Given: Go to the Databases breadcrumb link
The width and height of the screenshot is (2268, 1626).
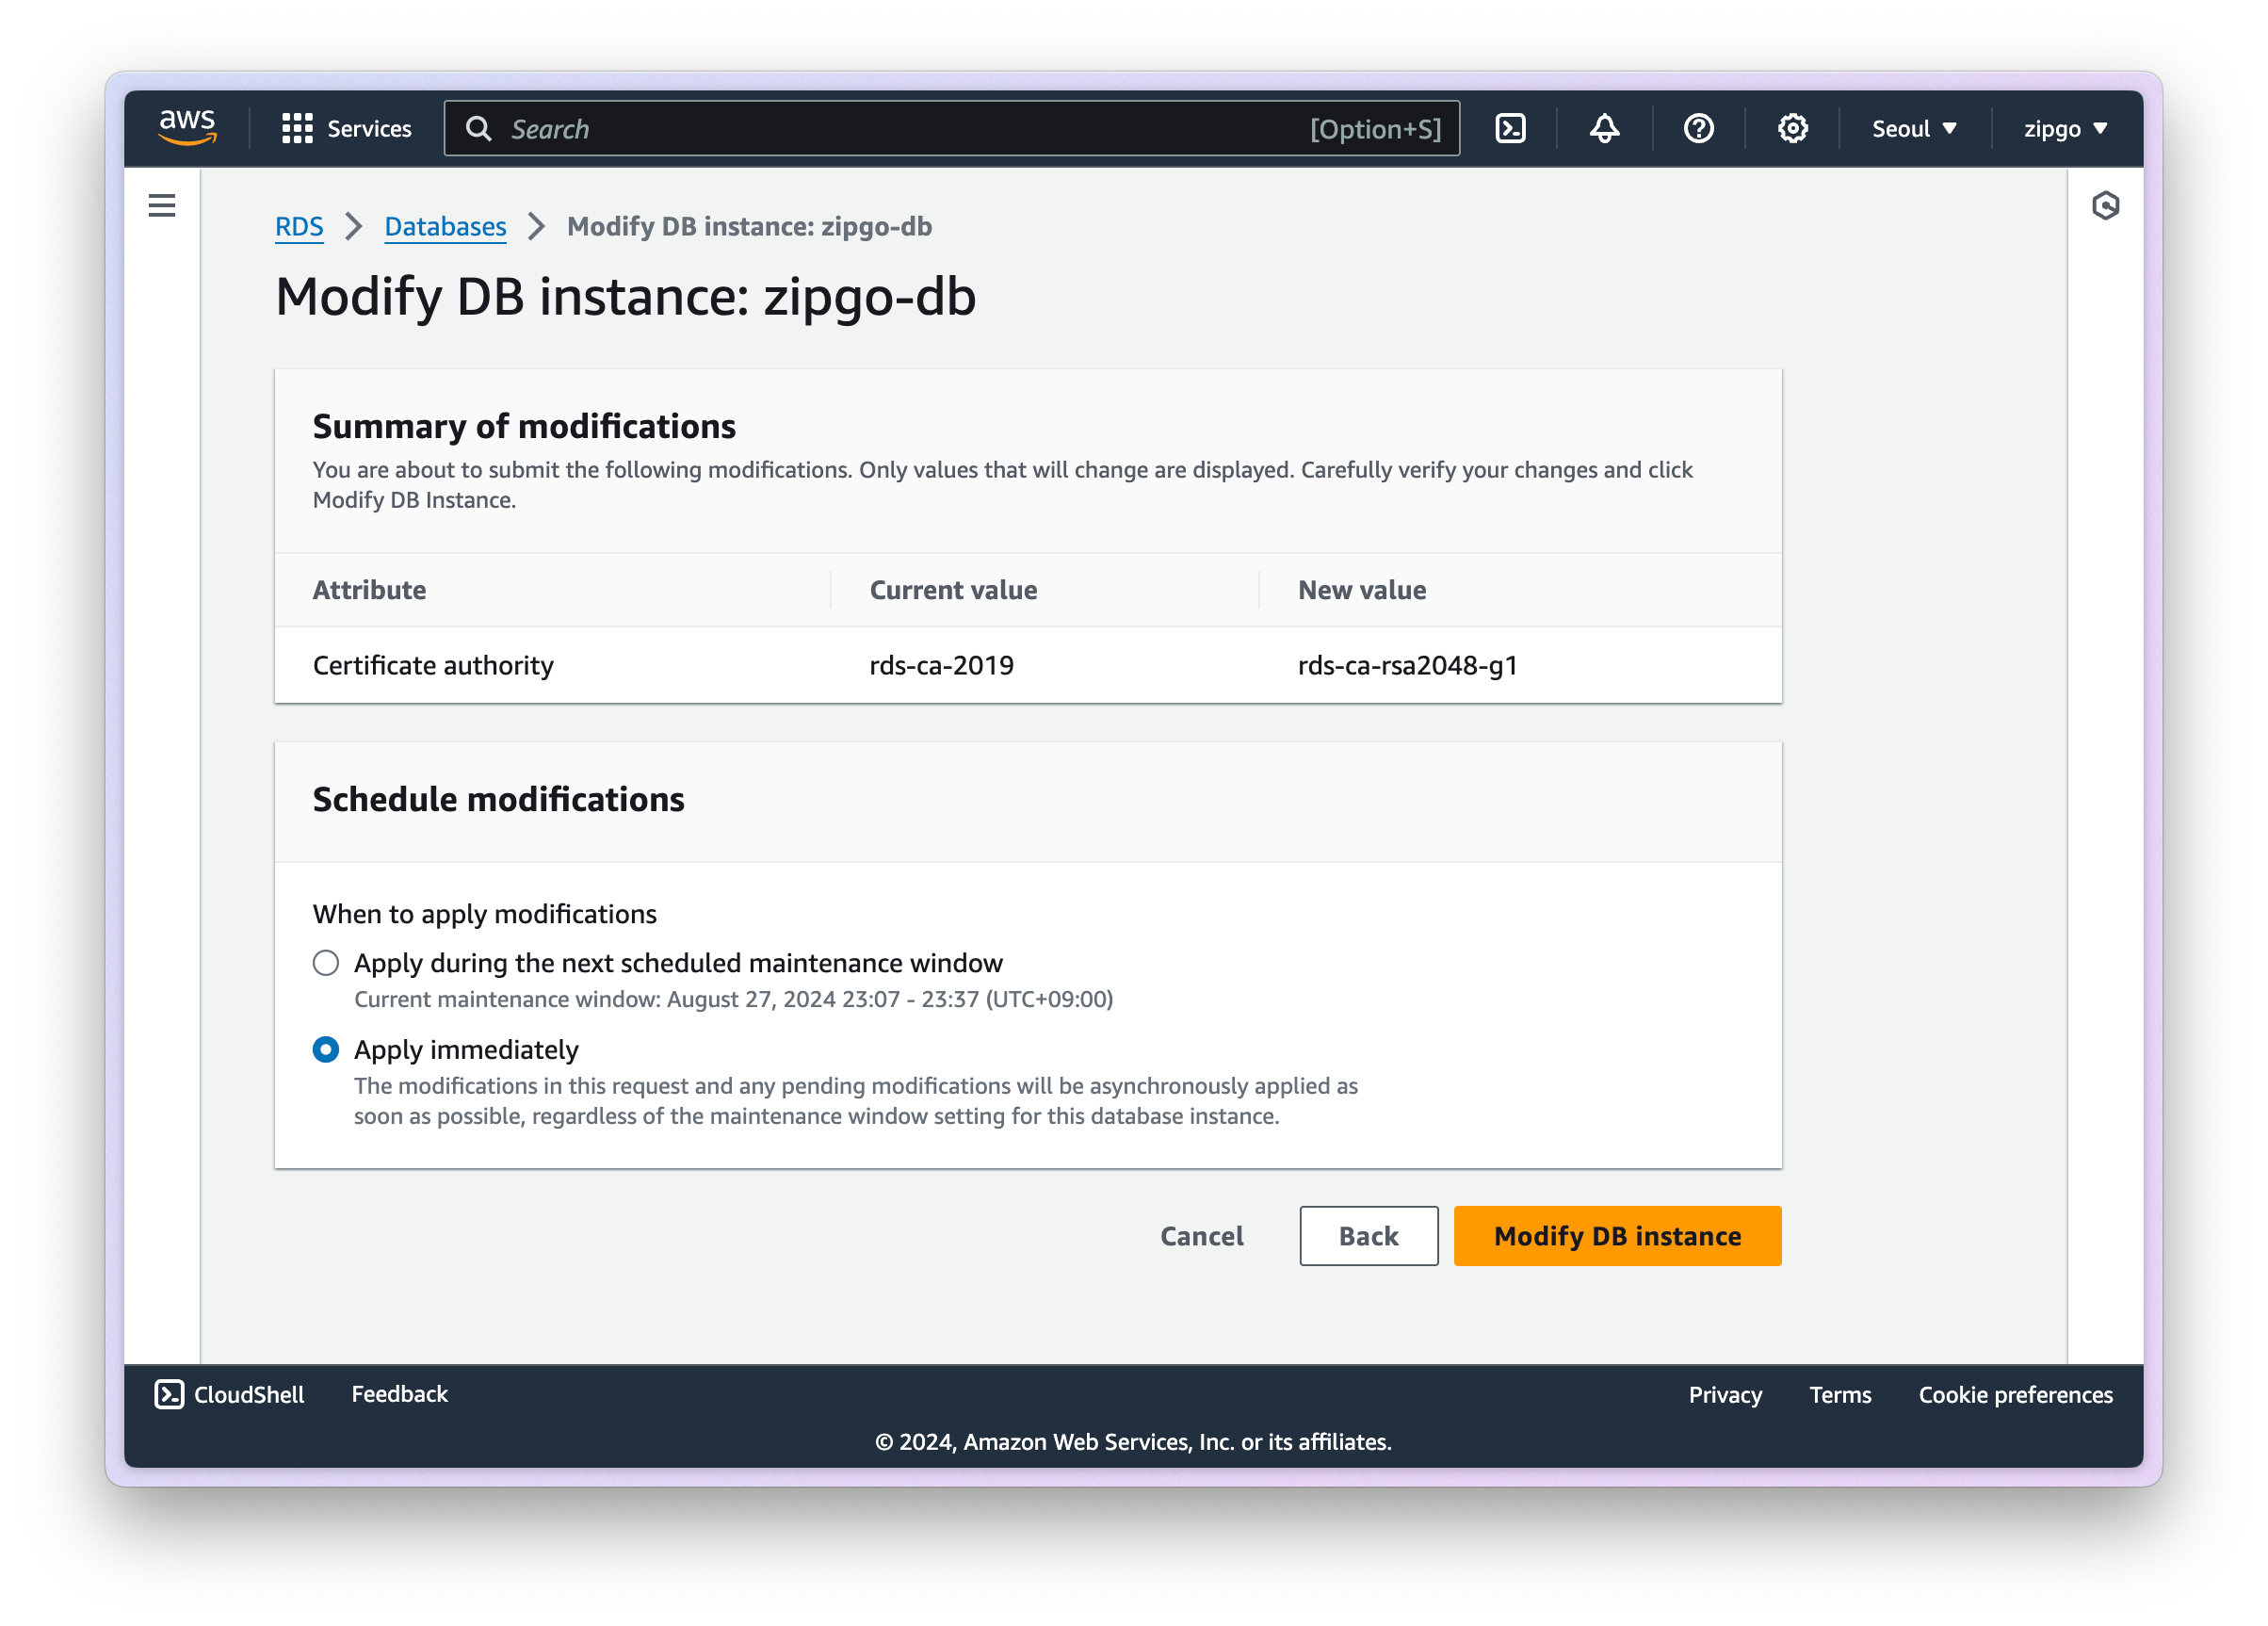Looking at the screenshot, I should pos(445,227).
